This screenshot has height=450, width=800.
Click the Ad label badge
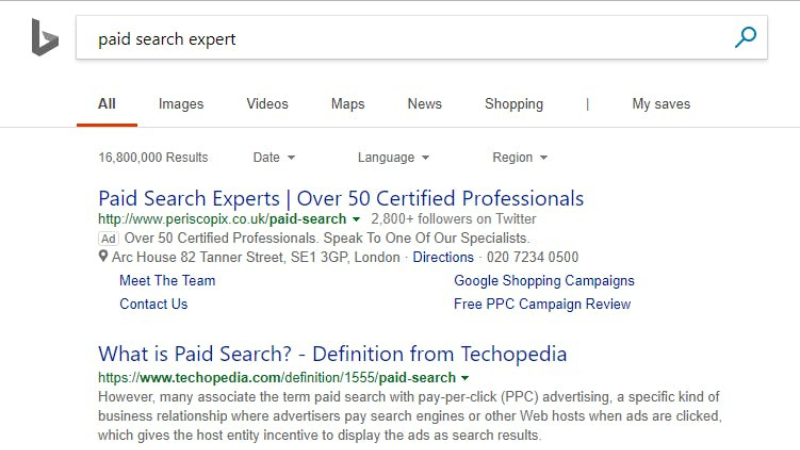[x=108, y=238]
